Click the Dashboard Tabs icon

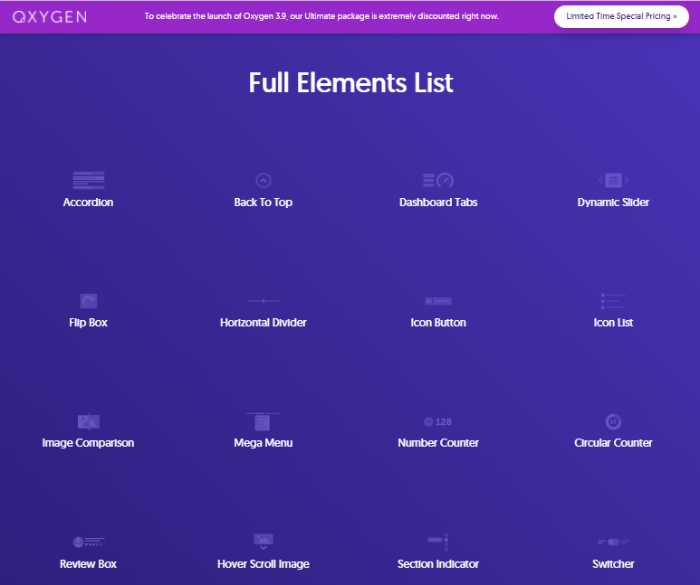[x=438, y=180]
